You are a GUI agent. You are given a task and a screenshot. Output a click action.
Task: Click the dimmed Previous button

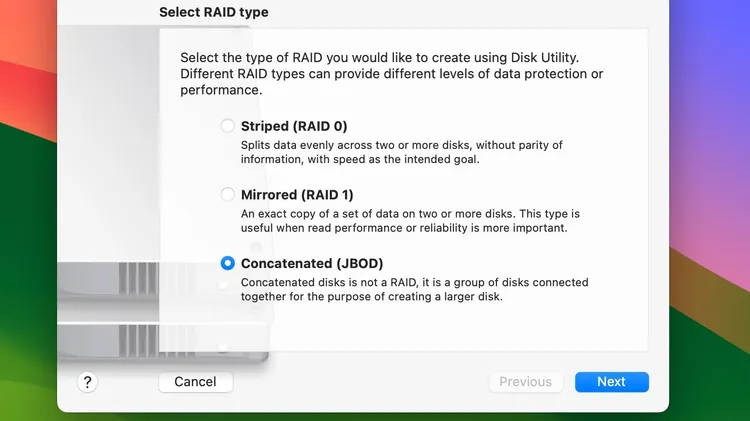tap(526, 382)
